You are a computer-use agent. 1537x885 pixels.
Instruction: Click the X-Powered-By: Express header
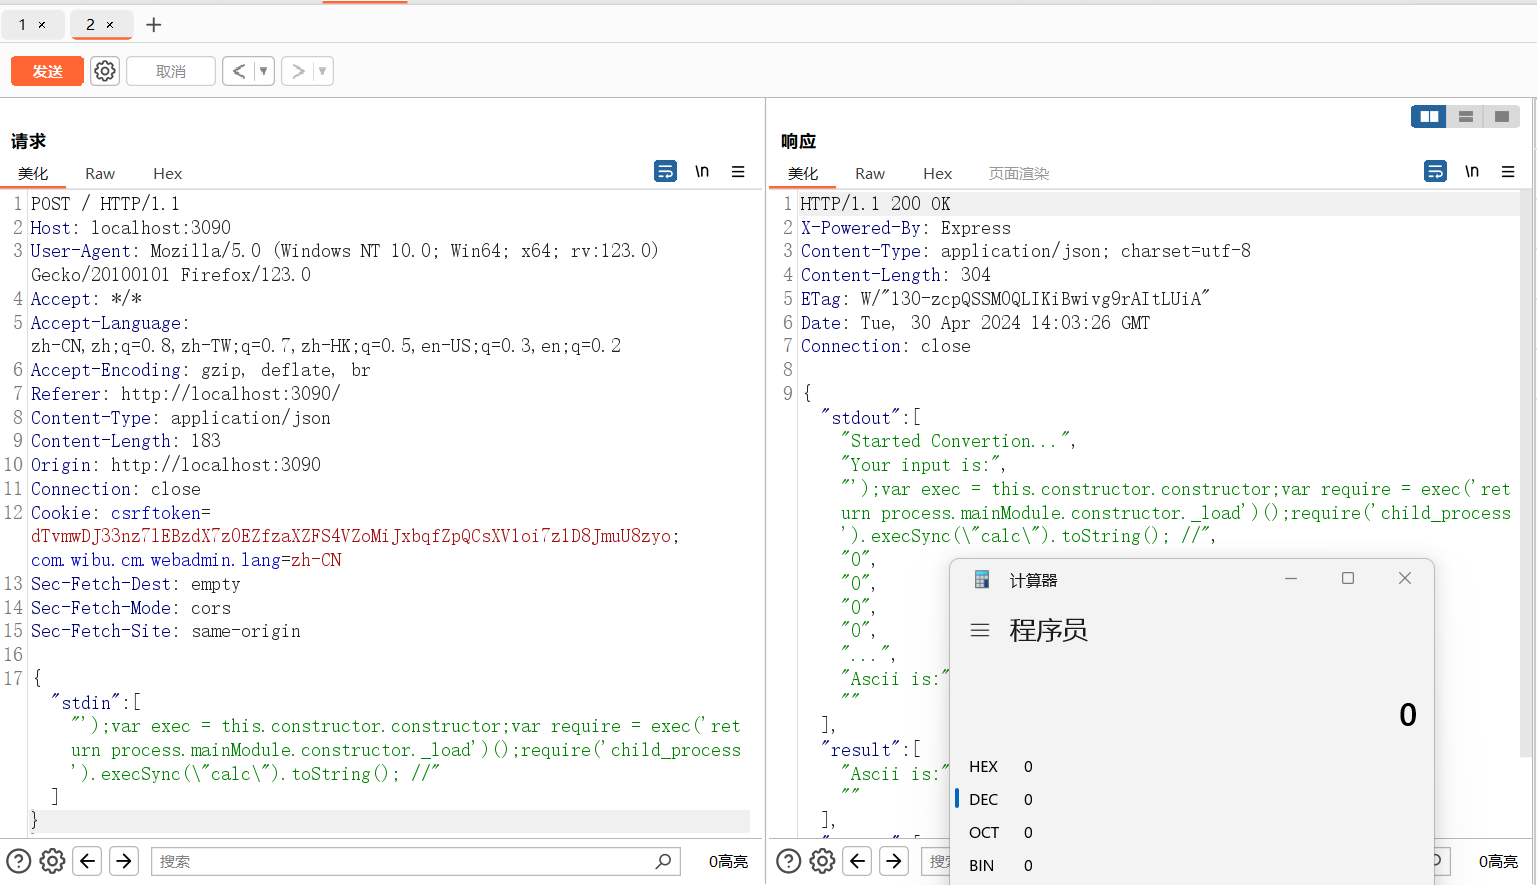(x=905, y=228)
